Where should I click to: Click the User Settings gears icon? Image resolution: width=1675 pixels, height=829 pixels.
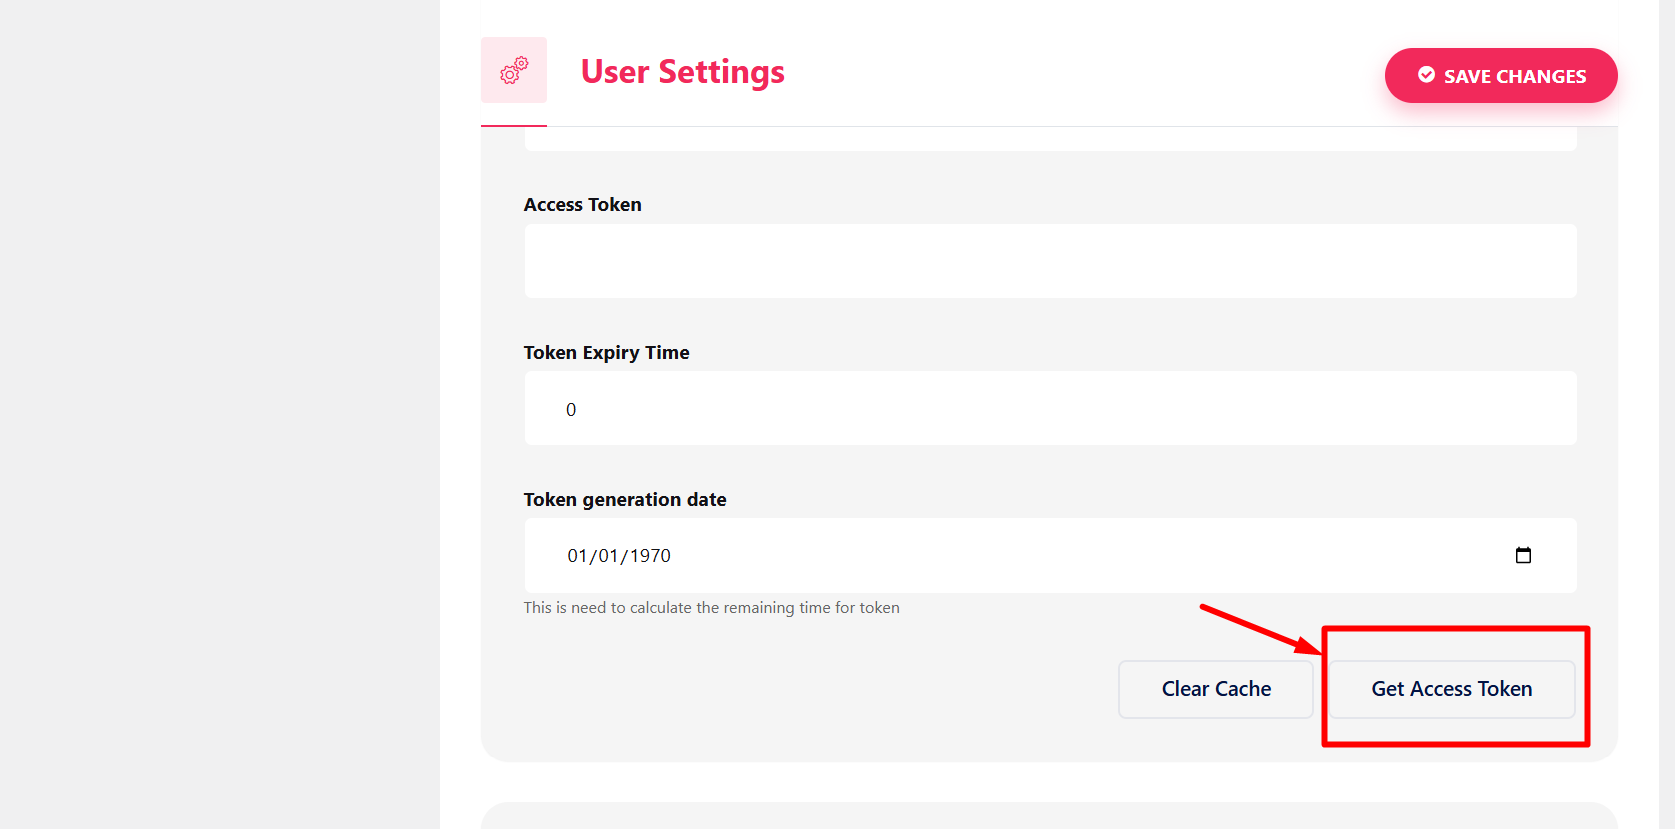click(x=514, y=70)
